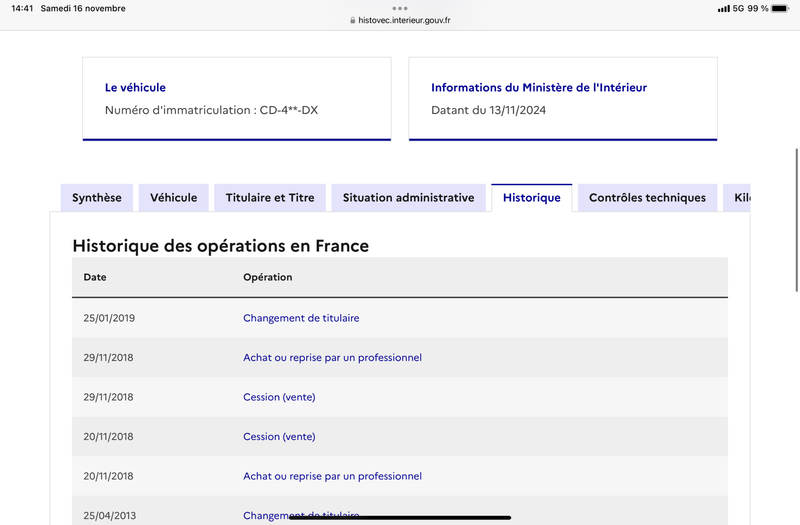Image resolution: width=800 pixels, height=525 pixels.
Task: Select the Historique tab
Action: pyautogui.click(x=532, y=197)
